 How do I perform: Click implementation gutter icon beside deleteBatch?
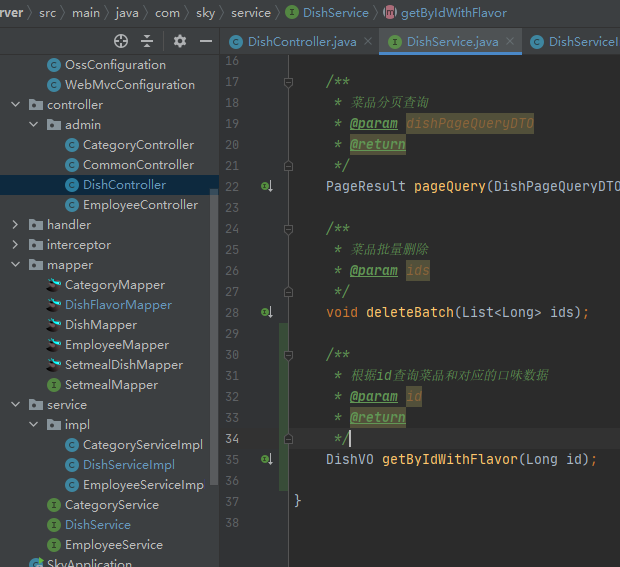(267, 312)
